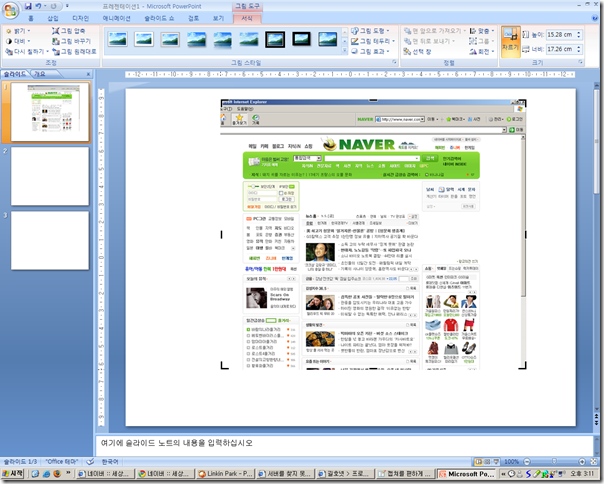Image resolution: width=604 pixels, height=484 pixels.
Task: Open the 디자인 tab
Action: (x=80, y=18)
